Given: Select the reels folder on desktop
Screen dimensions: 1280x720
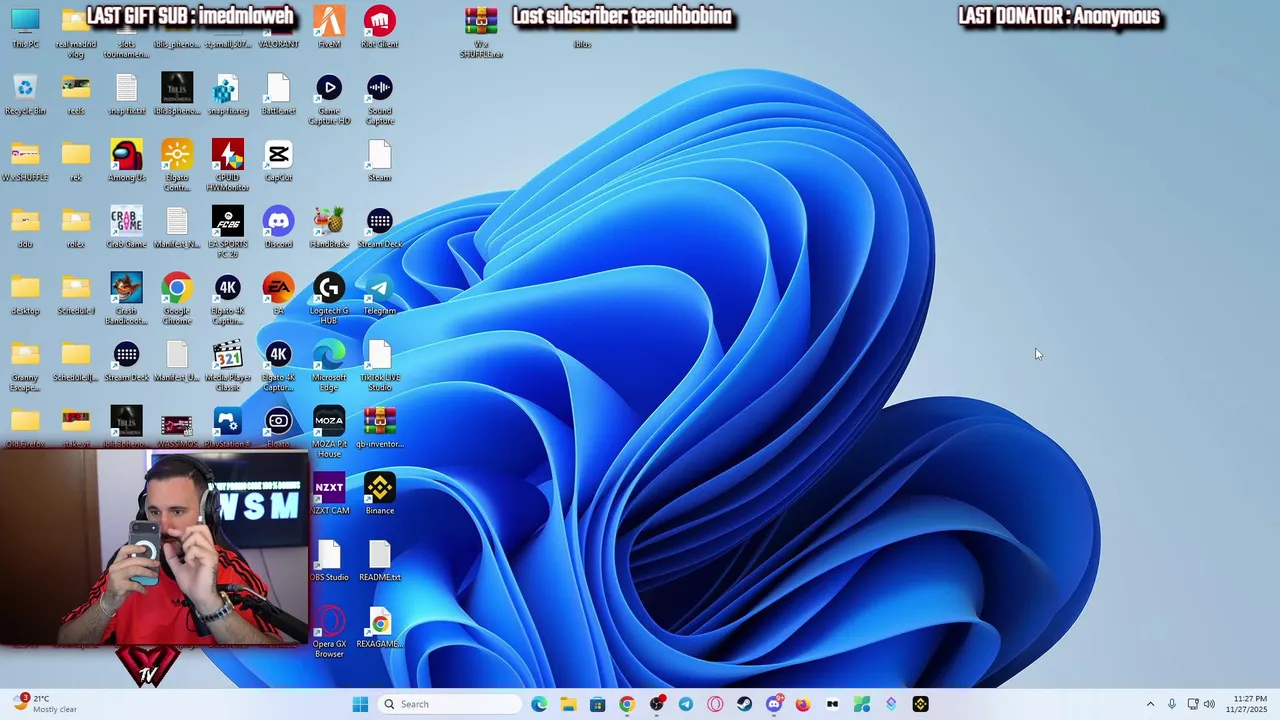Looking at the screenshot, I should click(76, 96).
